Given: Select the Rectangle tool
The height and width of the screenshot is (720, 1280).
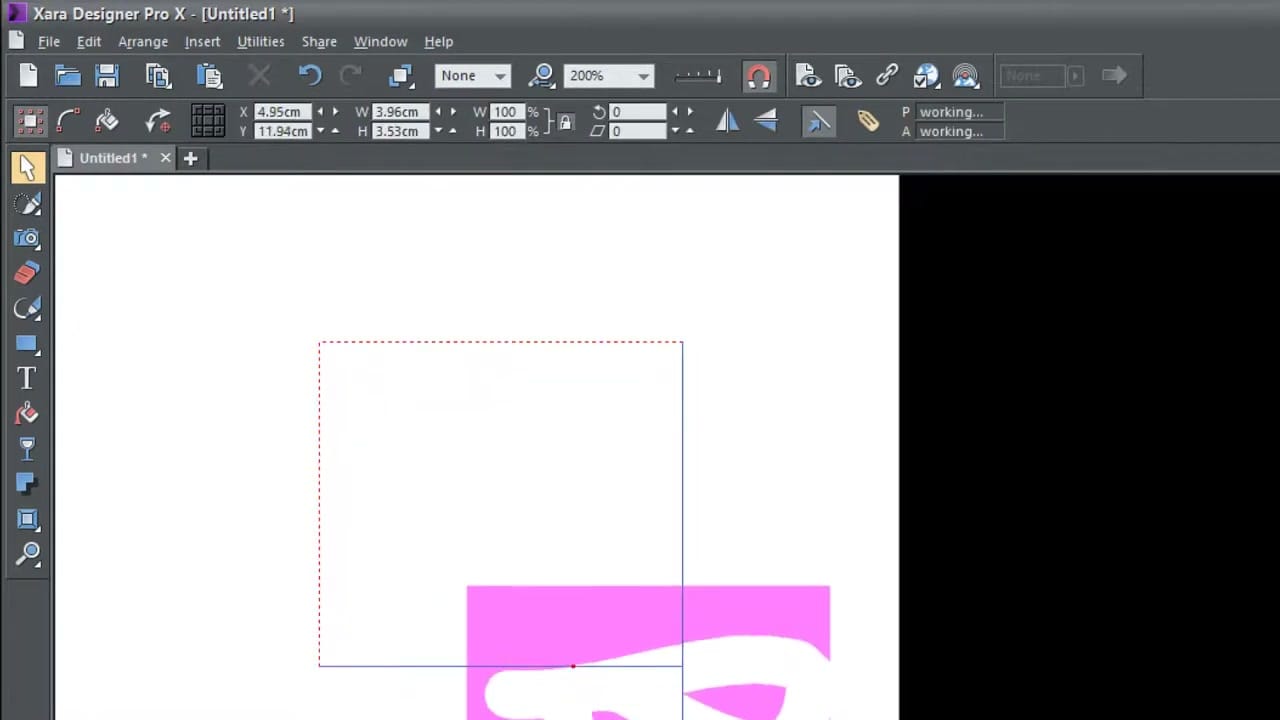Looking at the screenshot, I should pyautogui.click(x=28, y=345).
